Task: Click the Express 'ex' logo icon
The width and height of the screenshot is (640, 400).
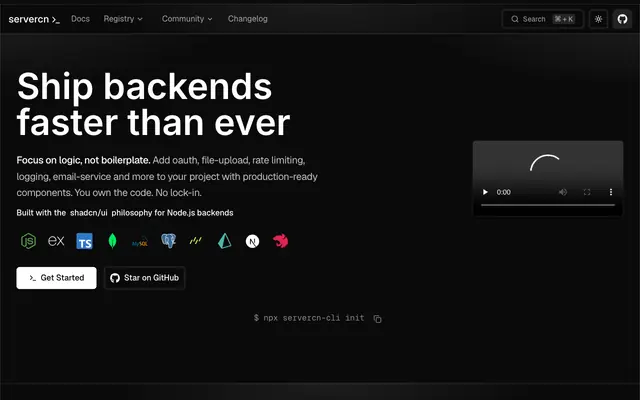Action: (56, 241)
